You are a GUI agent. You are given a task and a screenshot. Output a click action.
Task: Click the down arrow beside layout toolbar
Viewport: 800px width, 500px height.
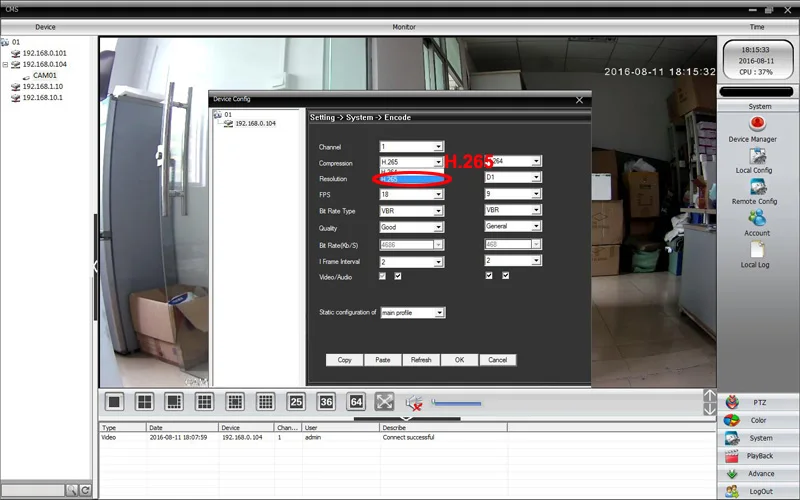709,409
